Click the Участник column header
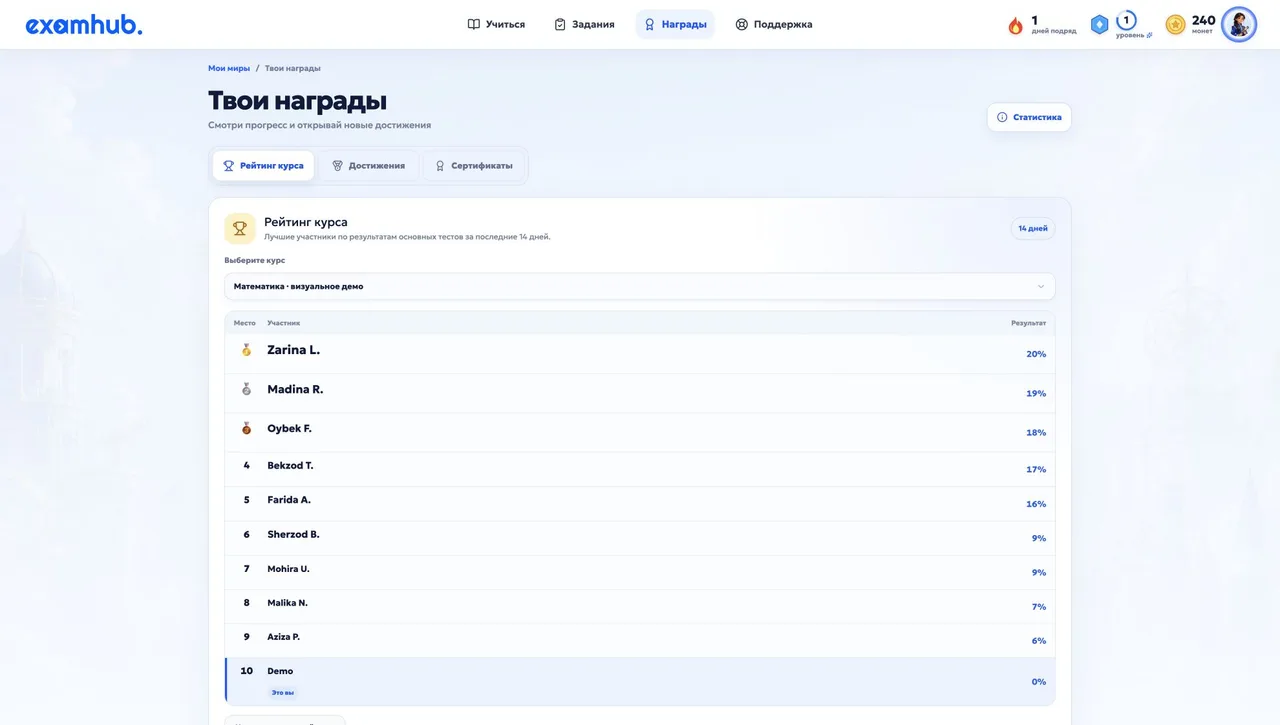 click(284, 323)
